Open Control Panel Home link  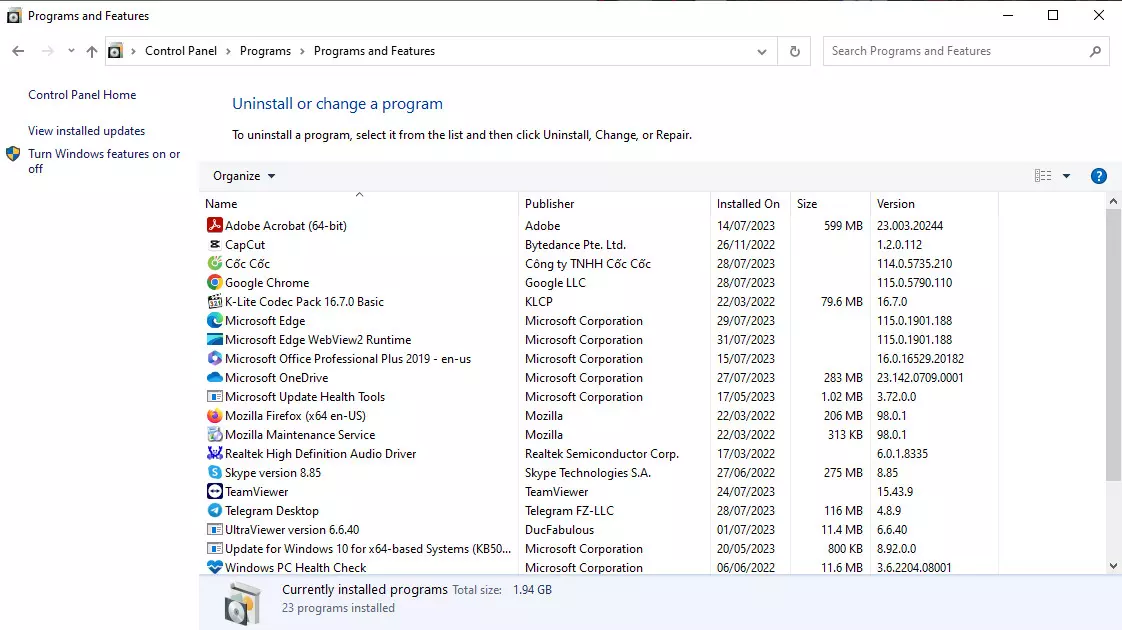[x=82, y=94]
